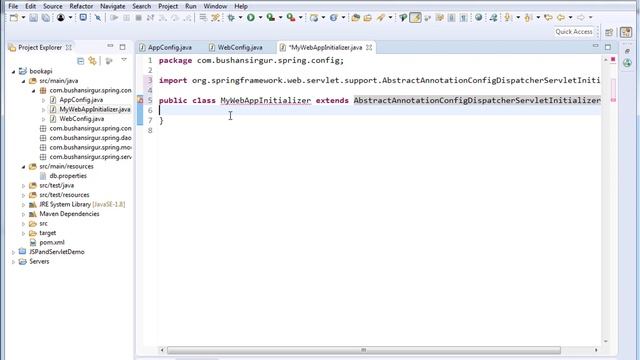The width and height of the screenshot is (640, 360).
Task: Click the New file toolbar icon
Action: coord(14,18)
